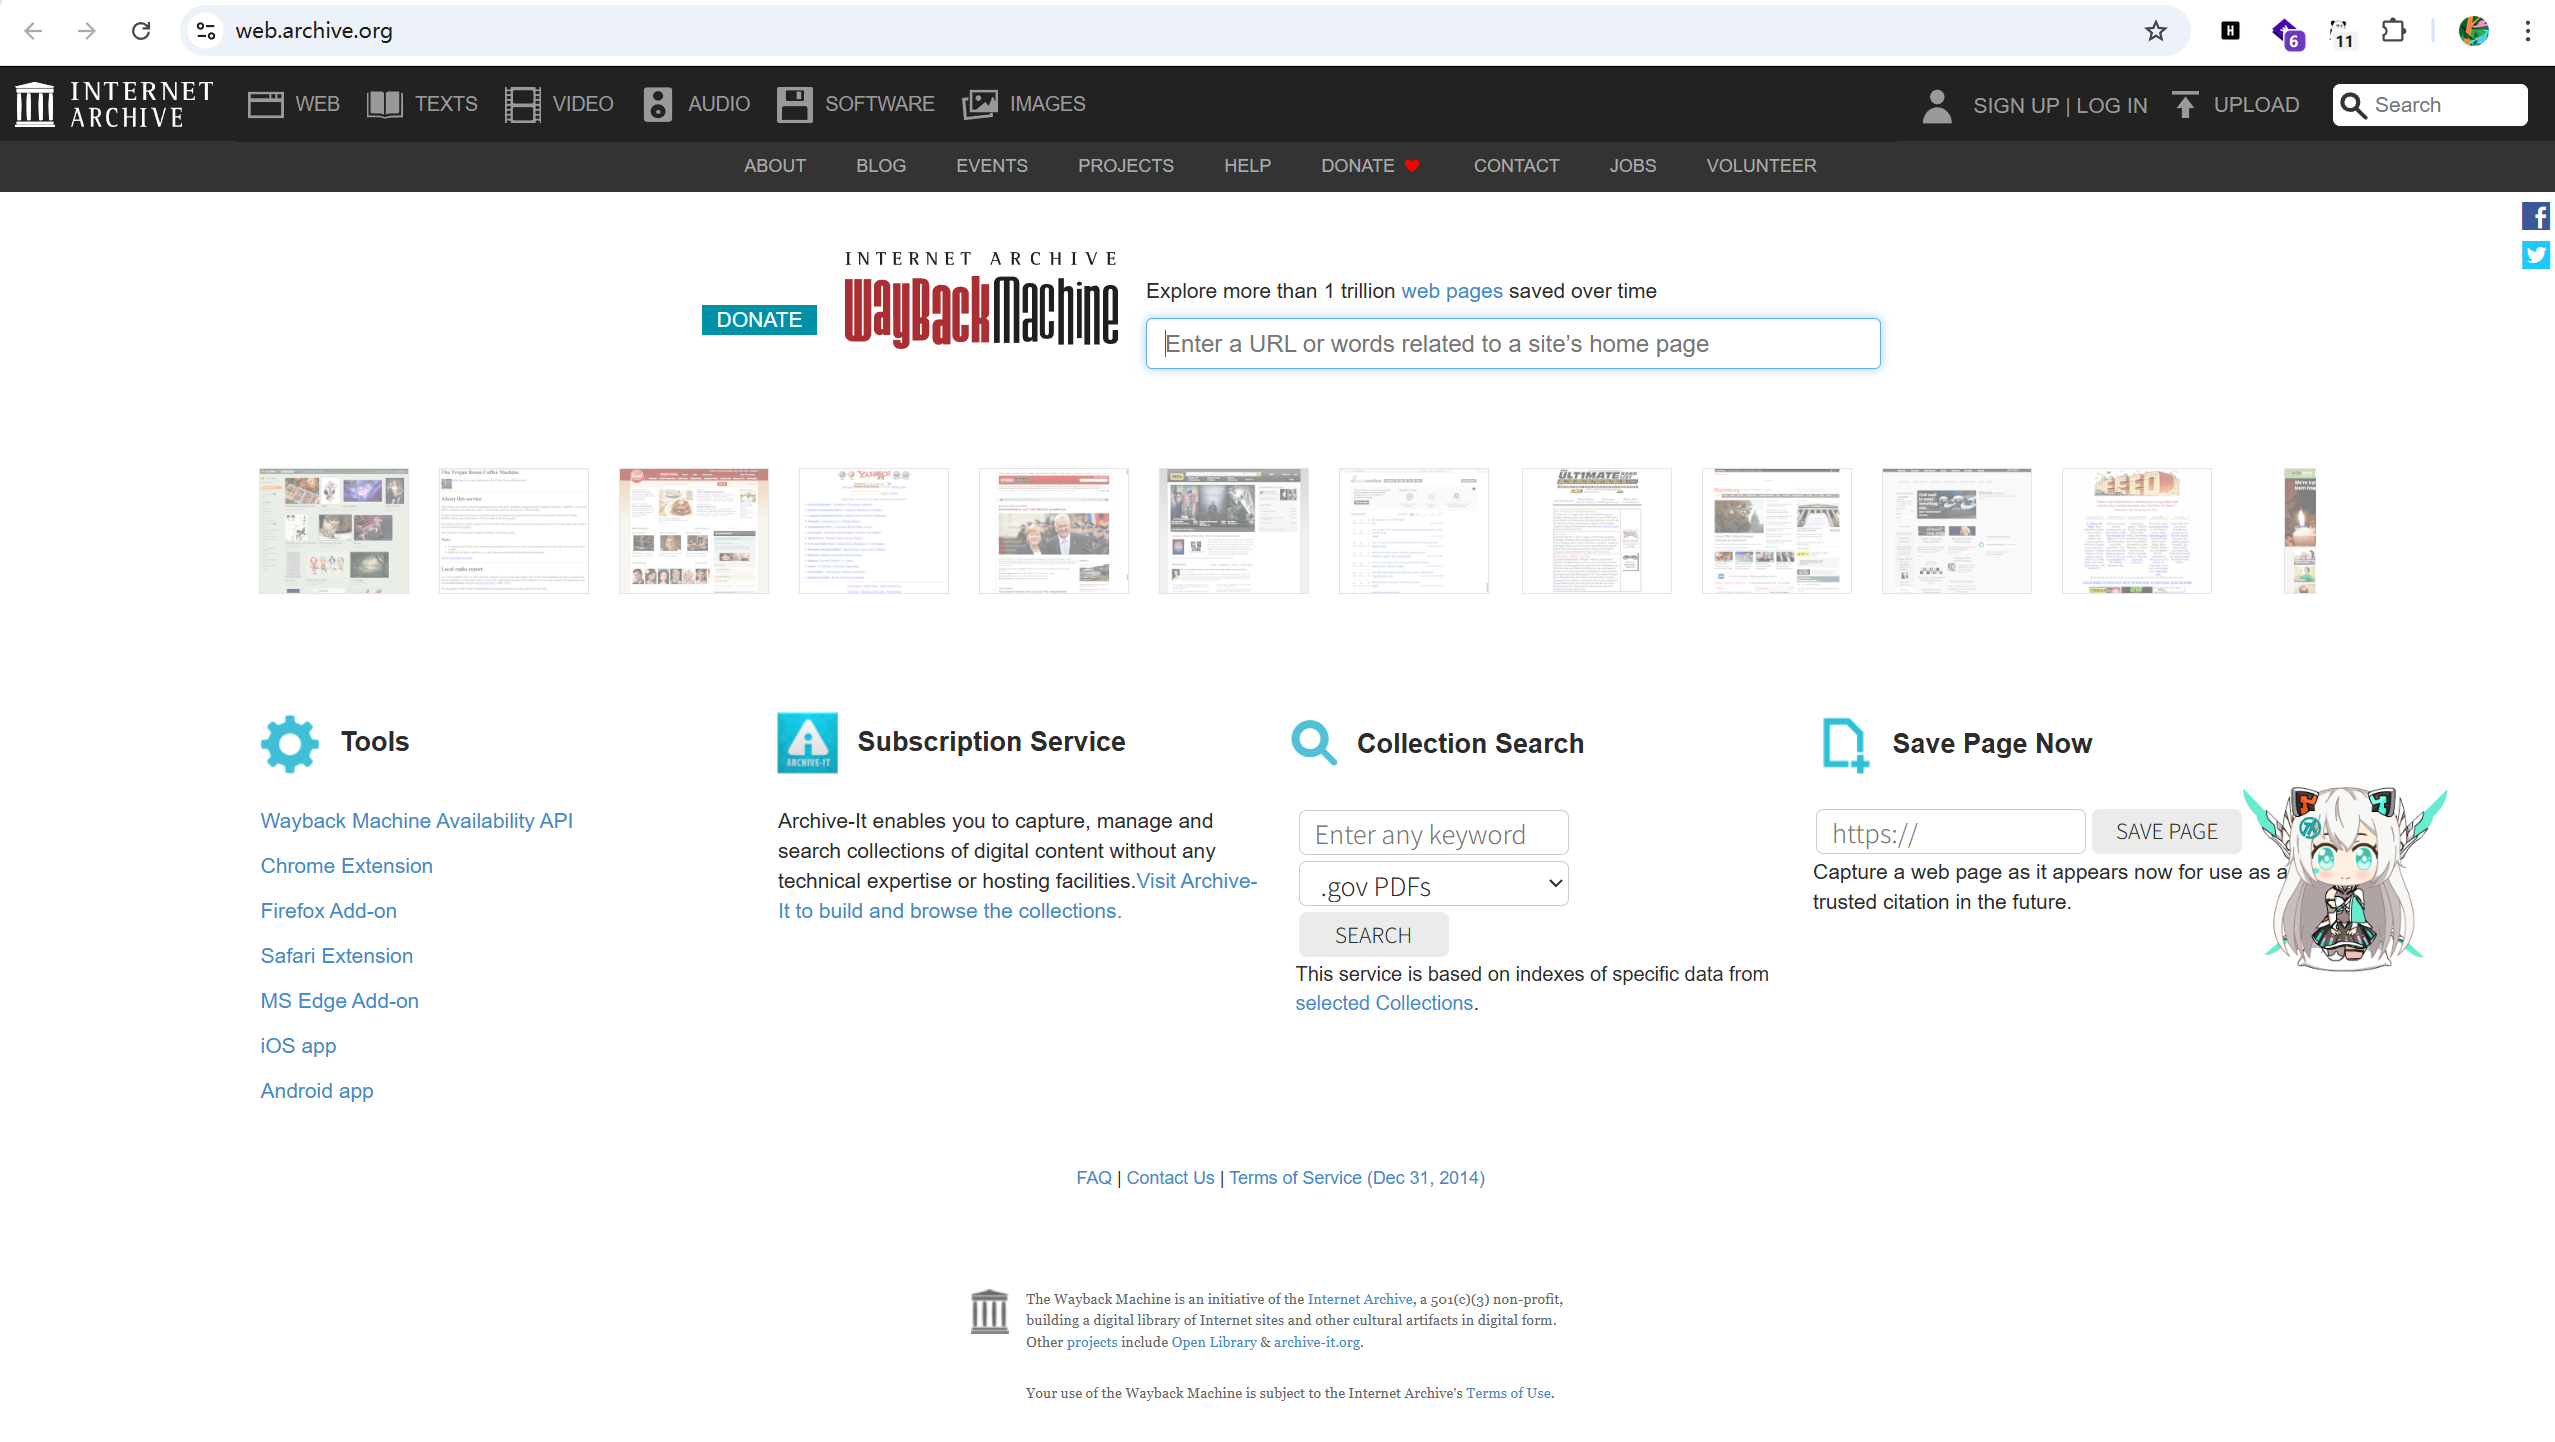The height and width of the screenshot is (1442, 2555).
Task: Click the Tools gear icon
Action: click(x=290, y=743)
